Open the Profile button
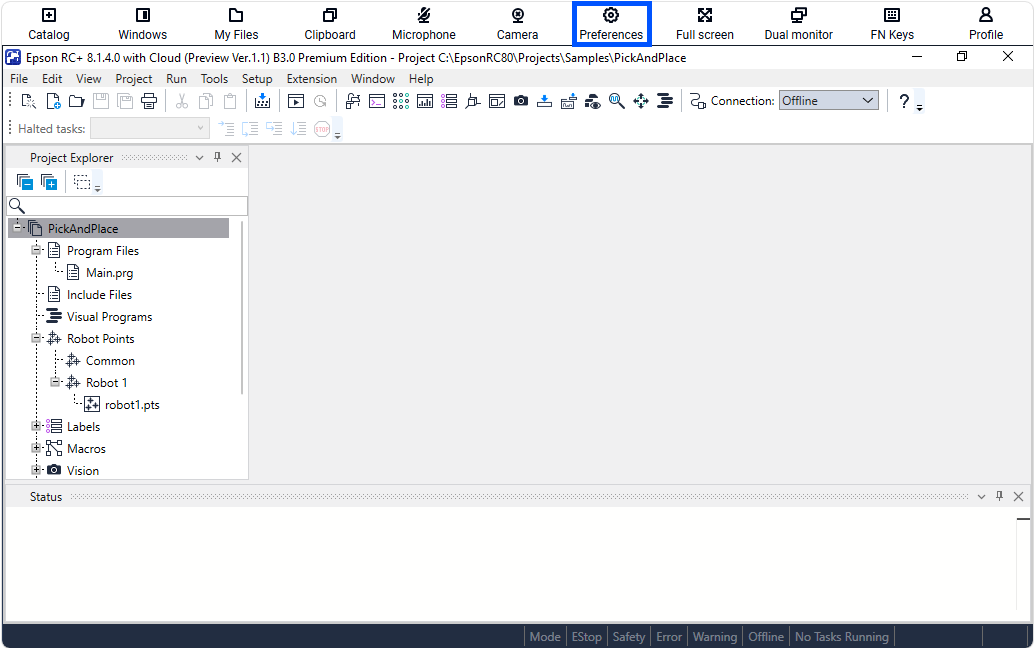Screen dimensions: 1034x648 986,24
